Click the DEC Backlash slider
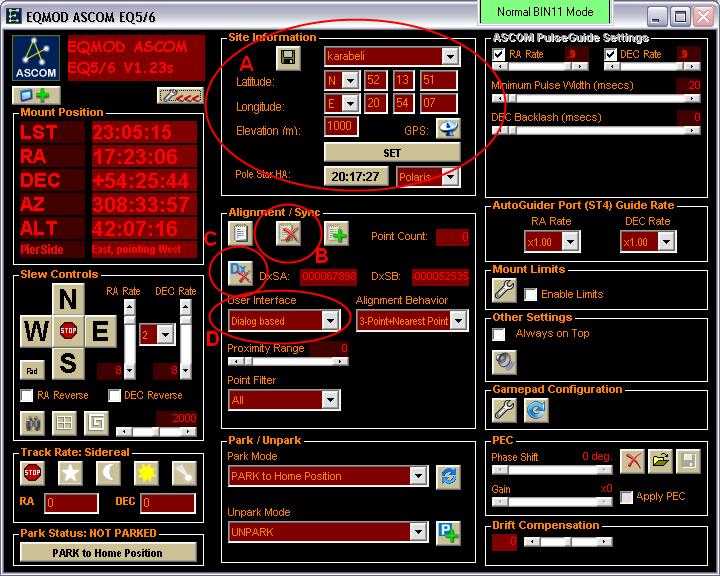This screenshot has height=576, width=720. pyautogui.click(x=596, y=130)
